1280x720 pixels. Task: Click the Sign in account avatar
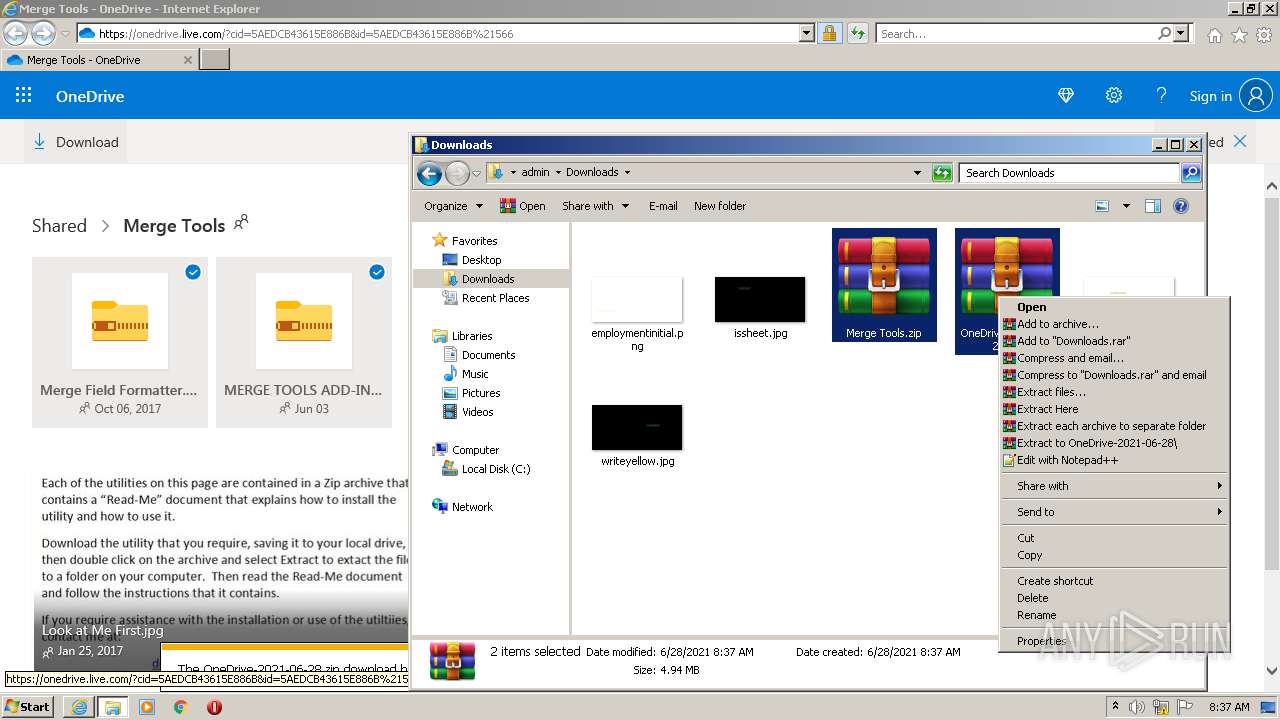click(x=1255, y=96)
